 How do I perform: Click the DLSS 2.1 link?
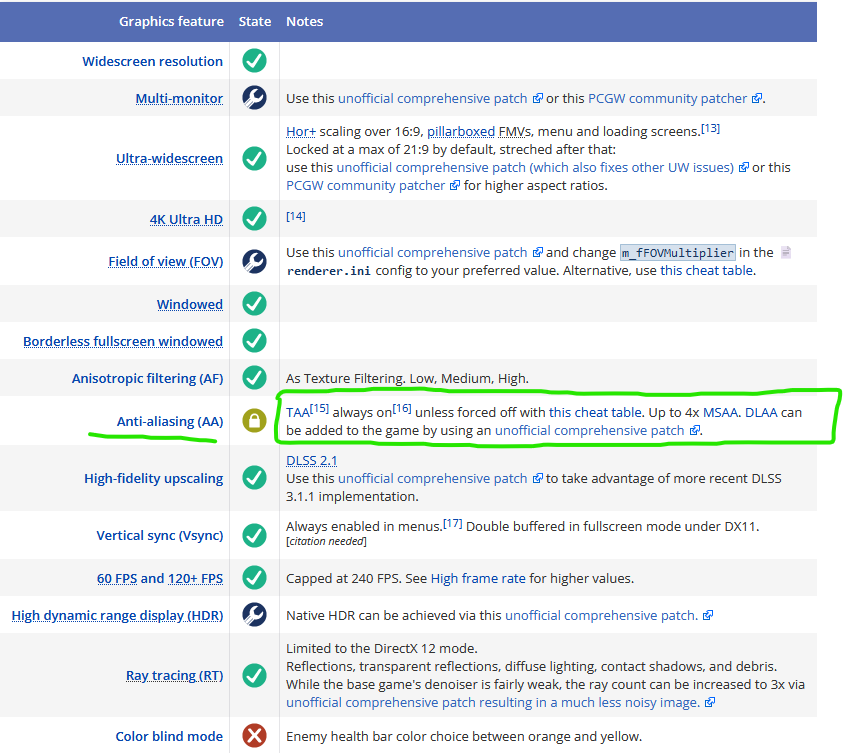click(311, 461)
